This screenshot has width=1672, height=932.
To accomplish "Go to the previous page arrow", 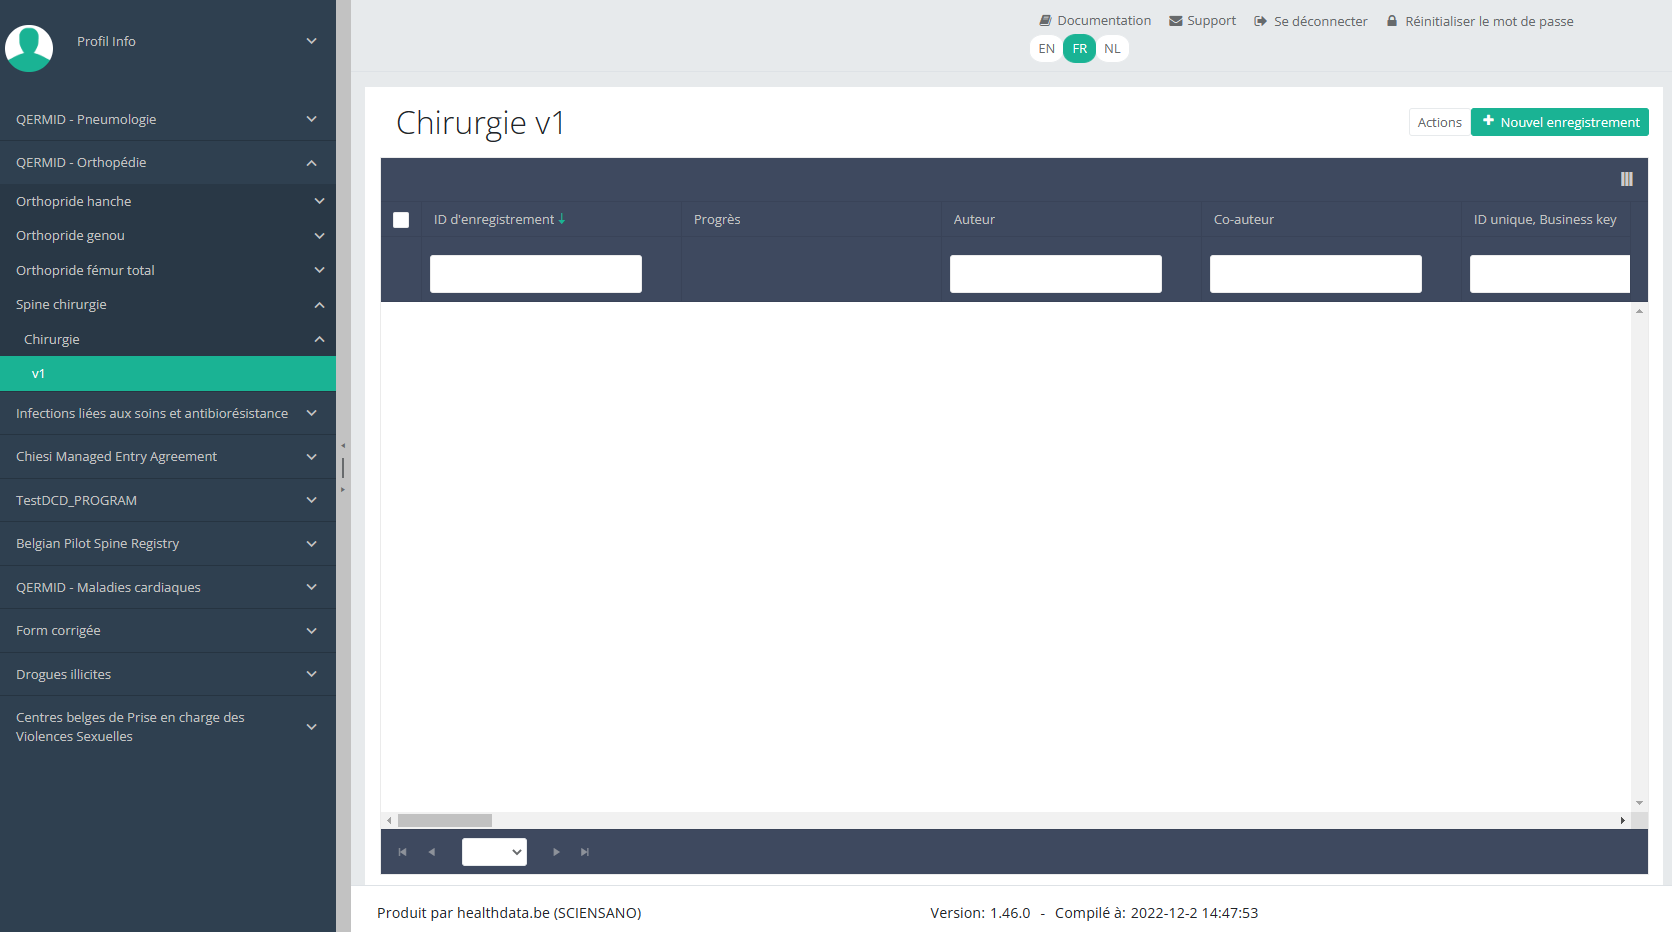I will [432, 852].
